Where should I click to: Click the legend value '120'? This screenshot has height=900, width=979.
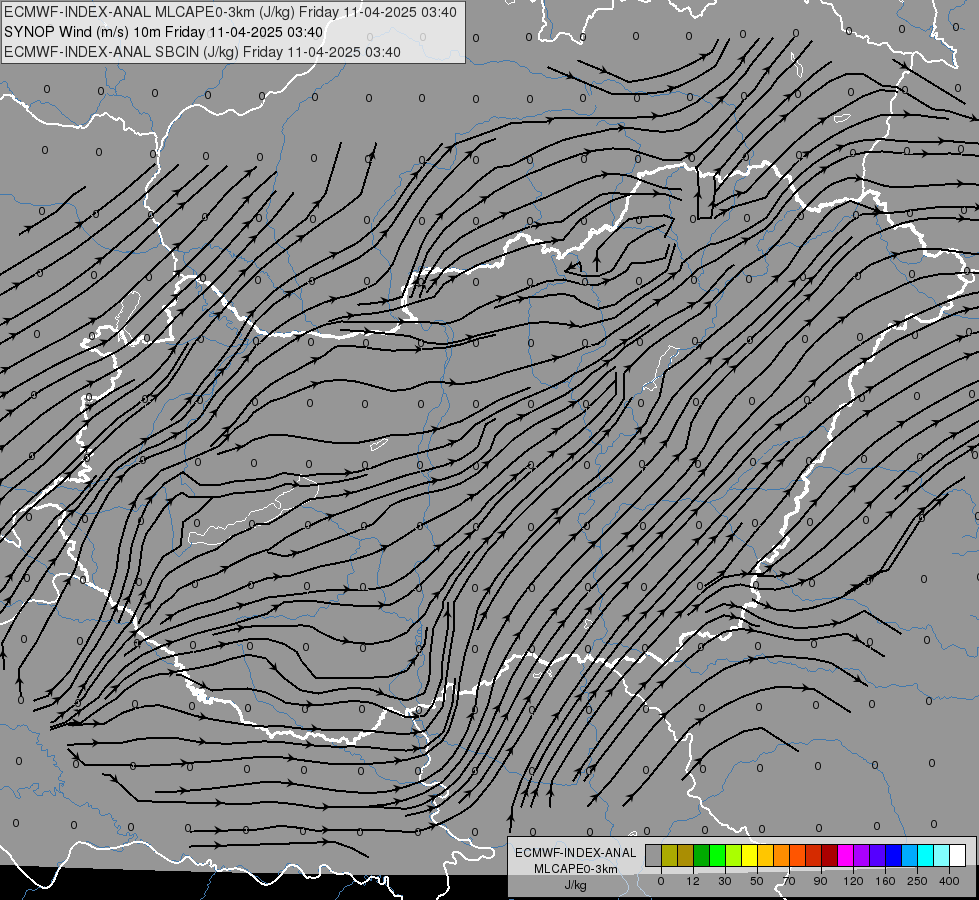tap(853, 881)
